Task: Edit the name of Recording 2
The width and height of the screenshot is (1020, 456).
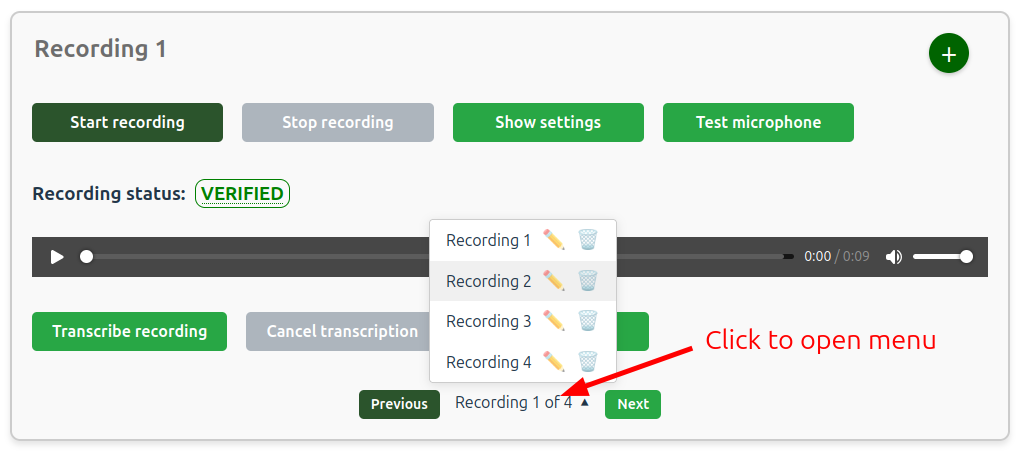Action: [553, 281]
